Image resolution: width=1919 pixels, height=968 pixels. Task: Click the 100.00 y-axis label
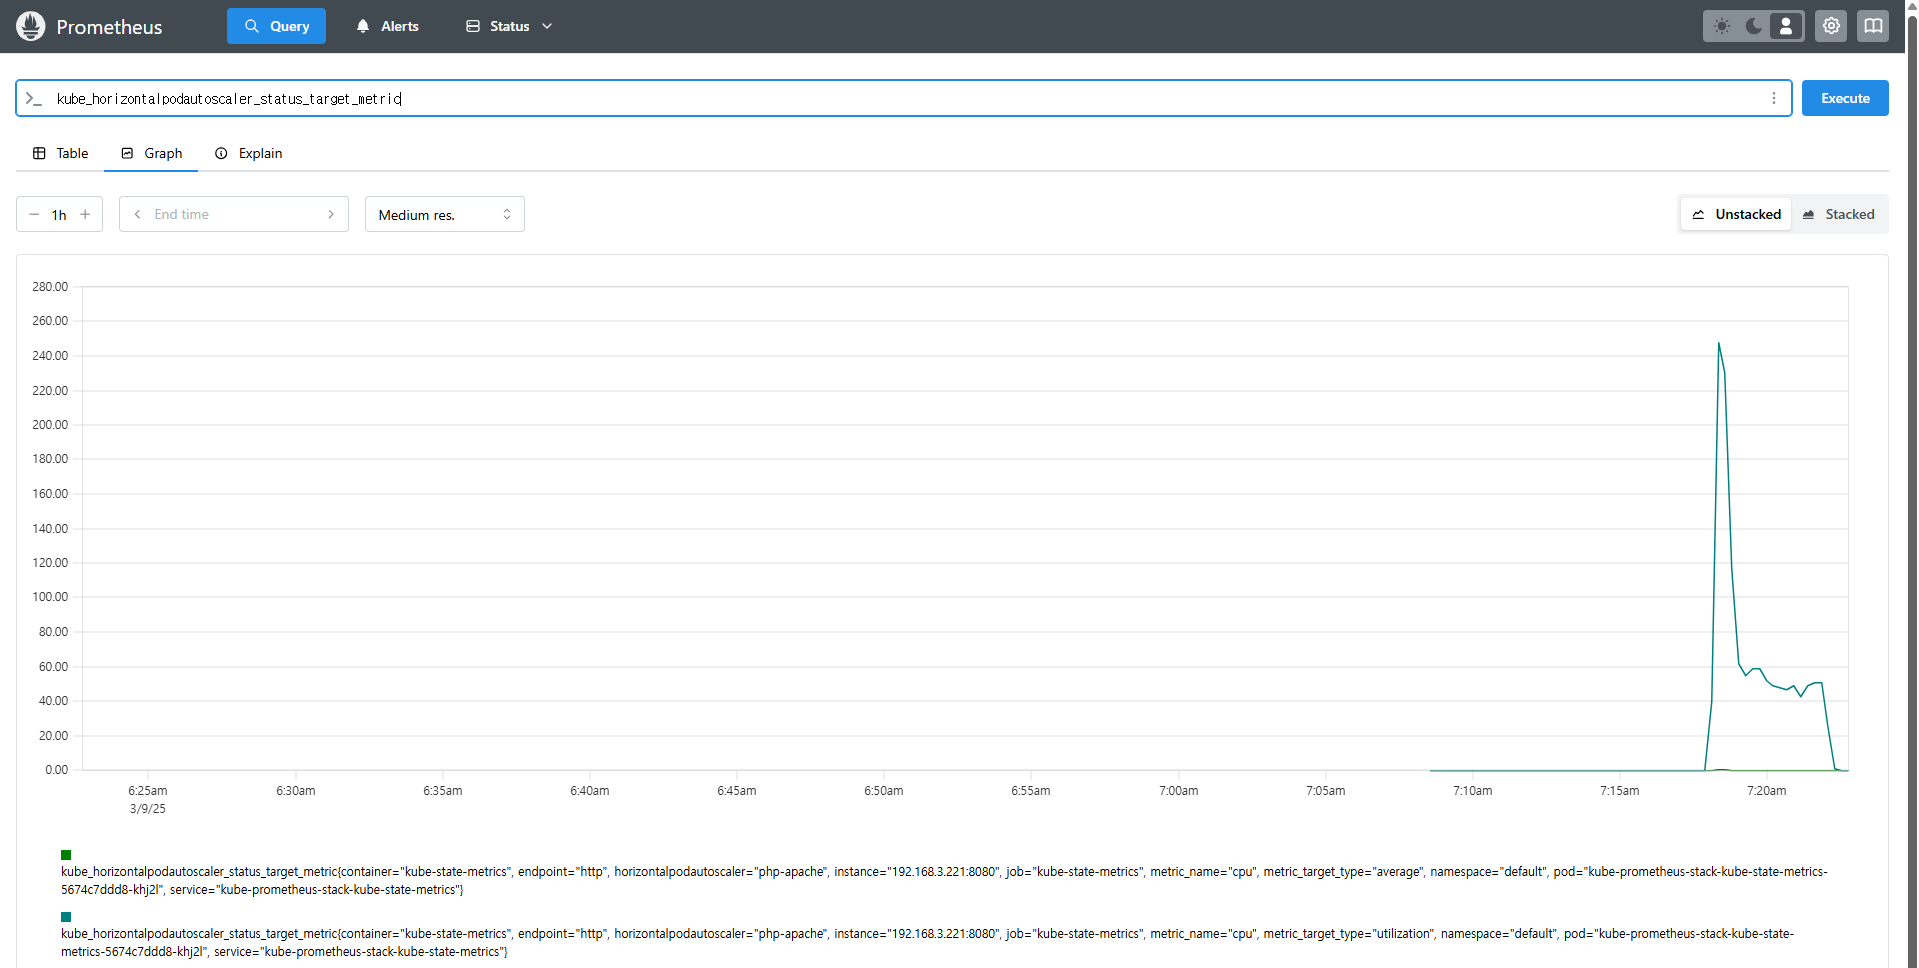[50, 597]
